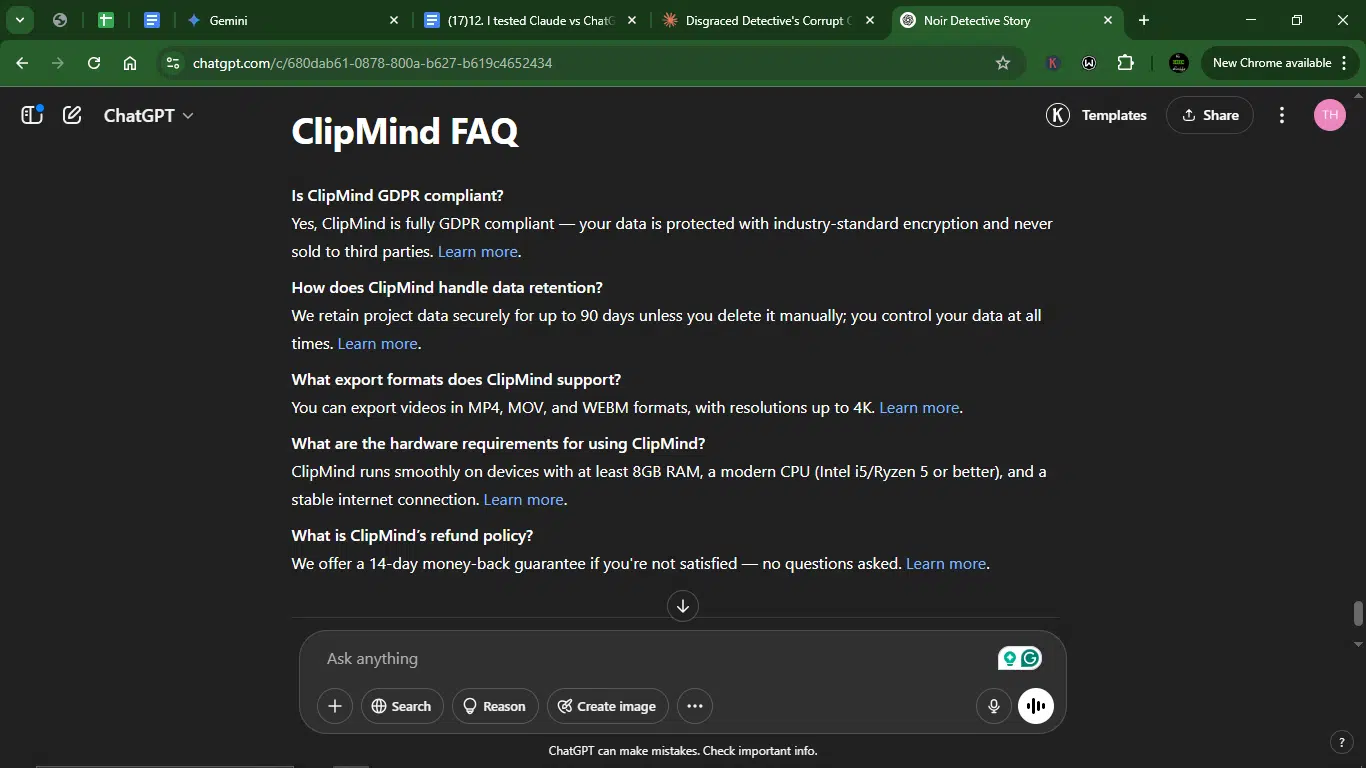Open the Chrome profile avatar
Image resolution: width=1366 pixels, height=768 pixels.
pyautogui.click(x=1179, y=63)
